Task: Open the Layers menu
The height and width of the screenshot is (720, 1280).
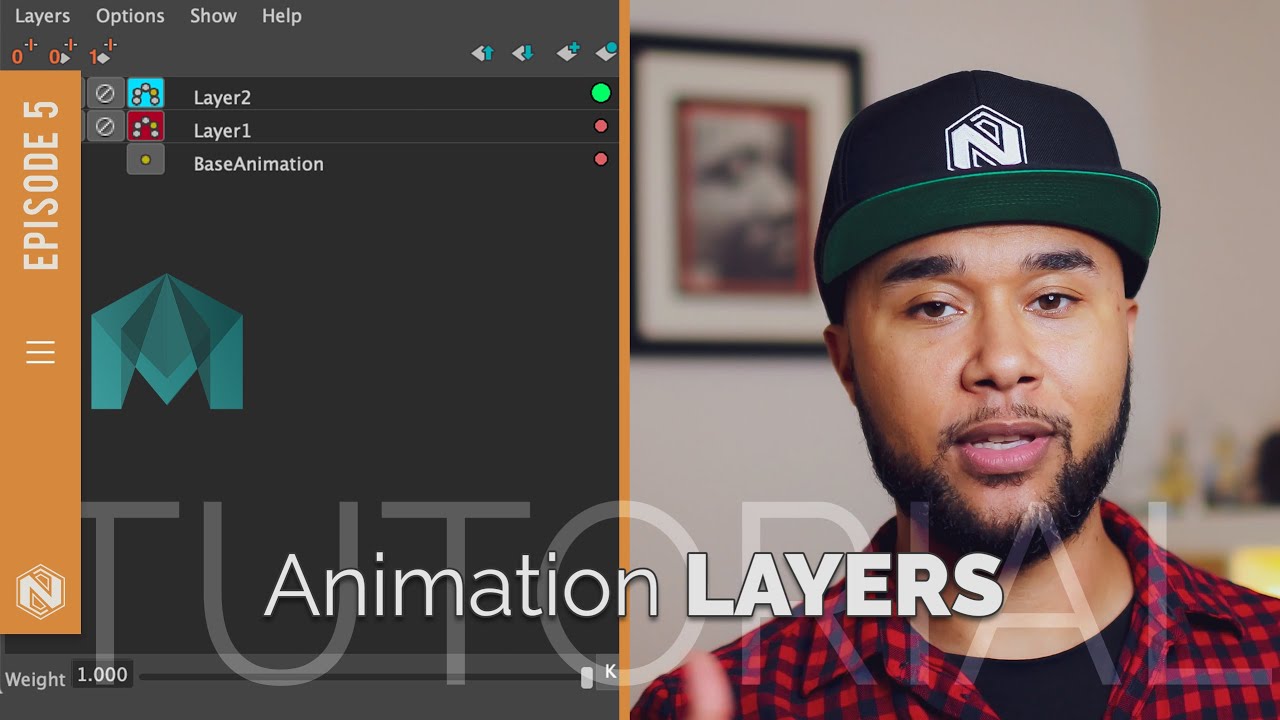Action: coord(42,15)
